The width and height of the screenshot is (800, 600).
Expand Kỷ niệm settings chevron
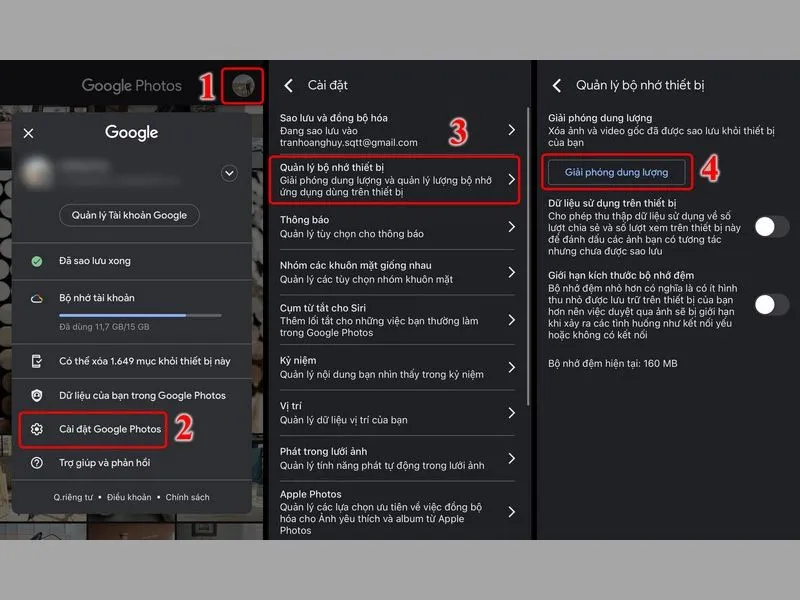tap(511, 367)
